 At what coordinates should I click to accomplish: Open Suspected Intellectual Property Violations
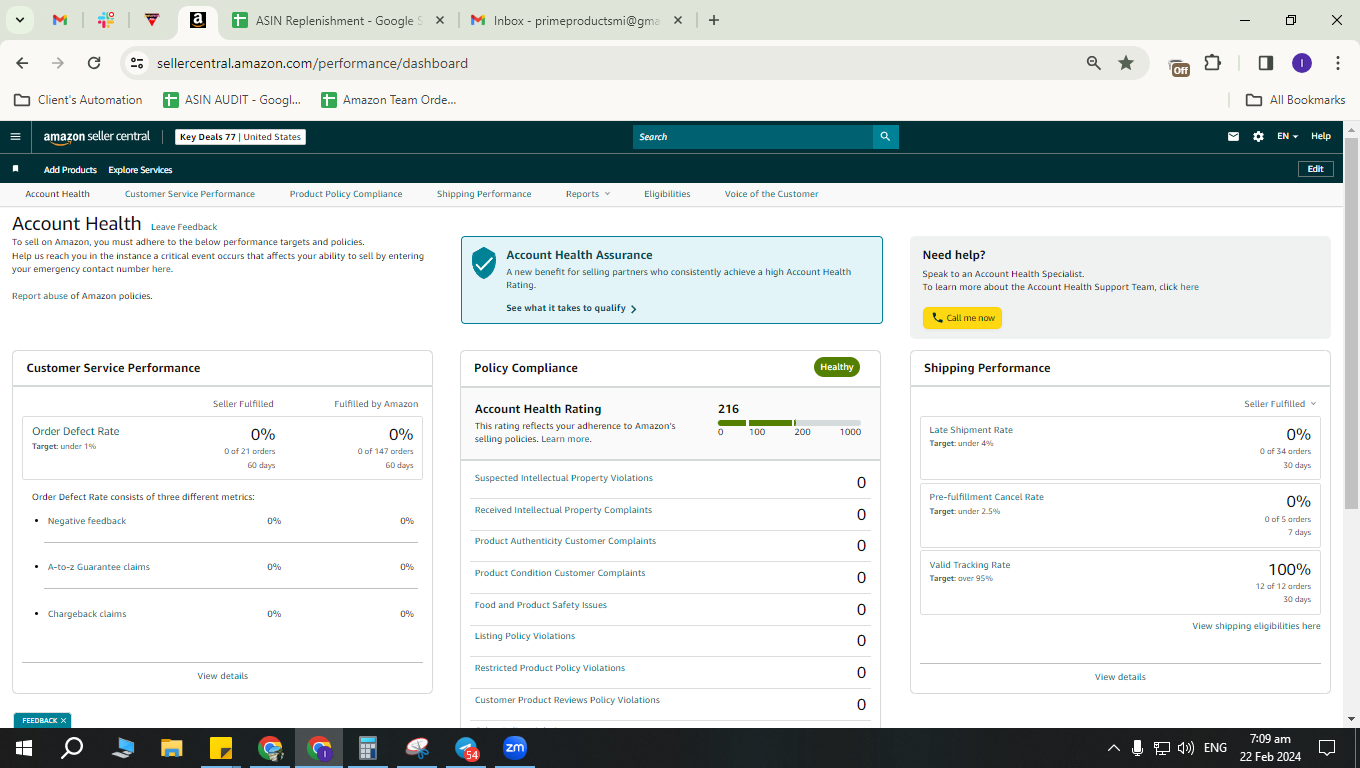click(564, 478)
